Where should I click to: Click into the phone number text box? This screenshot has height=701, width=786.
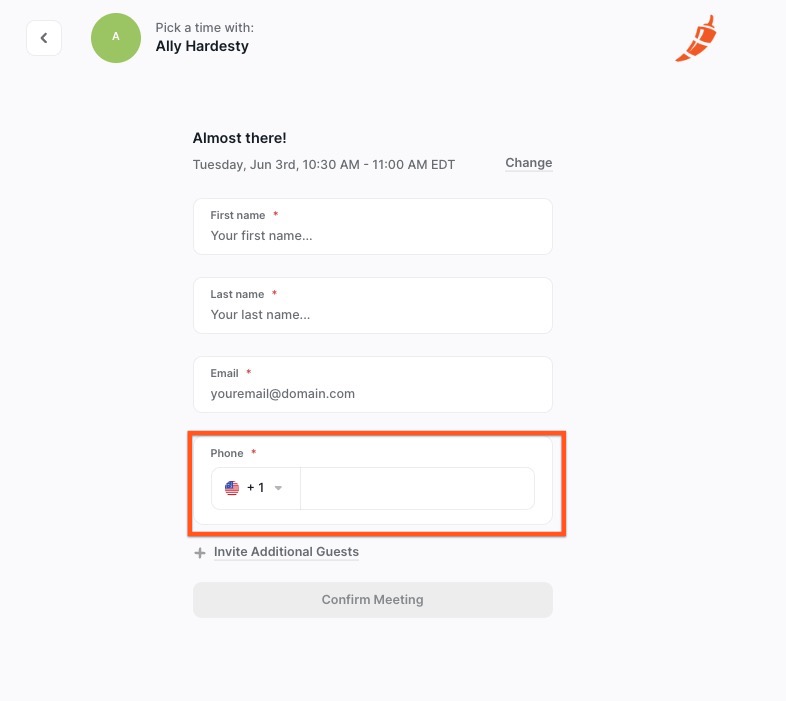(418, 488)
